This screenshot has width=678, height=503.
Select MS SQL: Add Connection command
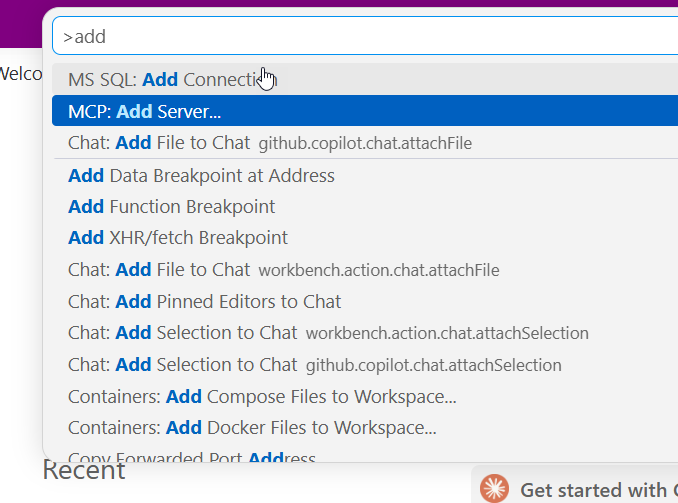[x=365, y=79]
